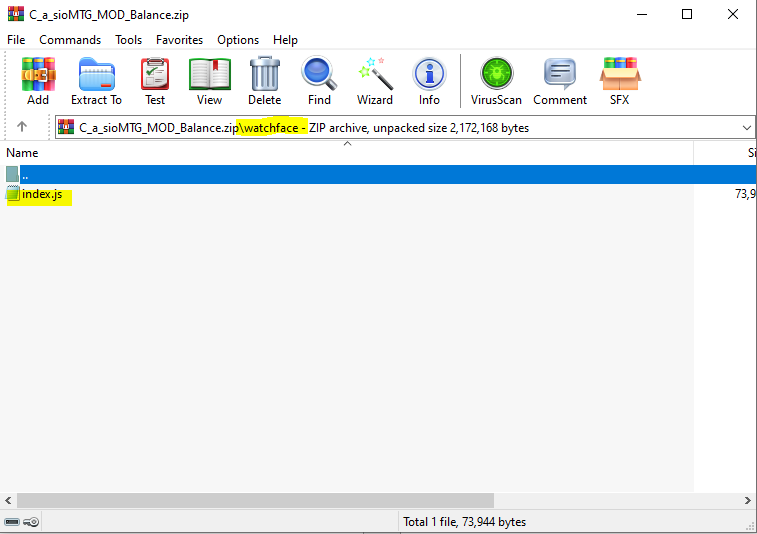Maximize the WinRAR window
757x534 pixels.
(x=687, y=14)
